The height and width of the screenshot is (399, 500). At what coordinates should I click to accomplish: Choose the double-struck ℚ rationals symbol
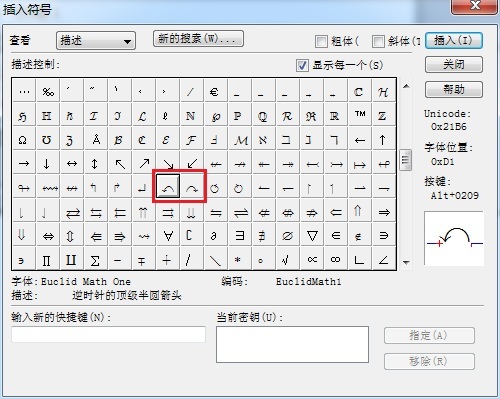263,116
